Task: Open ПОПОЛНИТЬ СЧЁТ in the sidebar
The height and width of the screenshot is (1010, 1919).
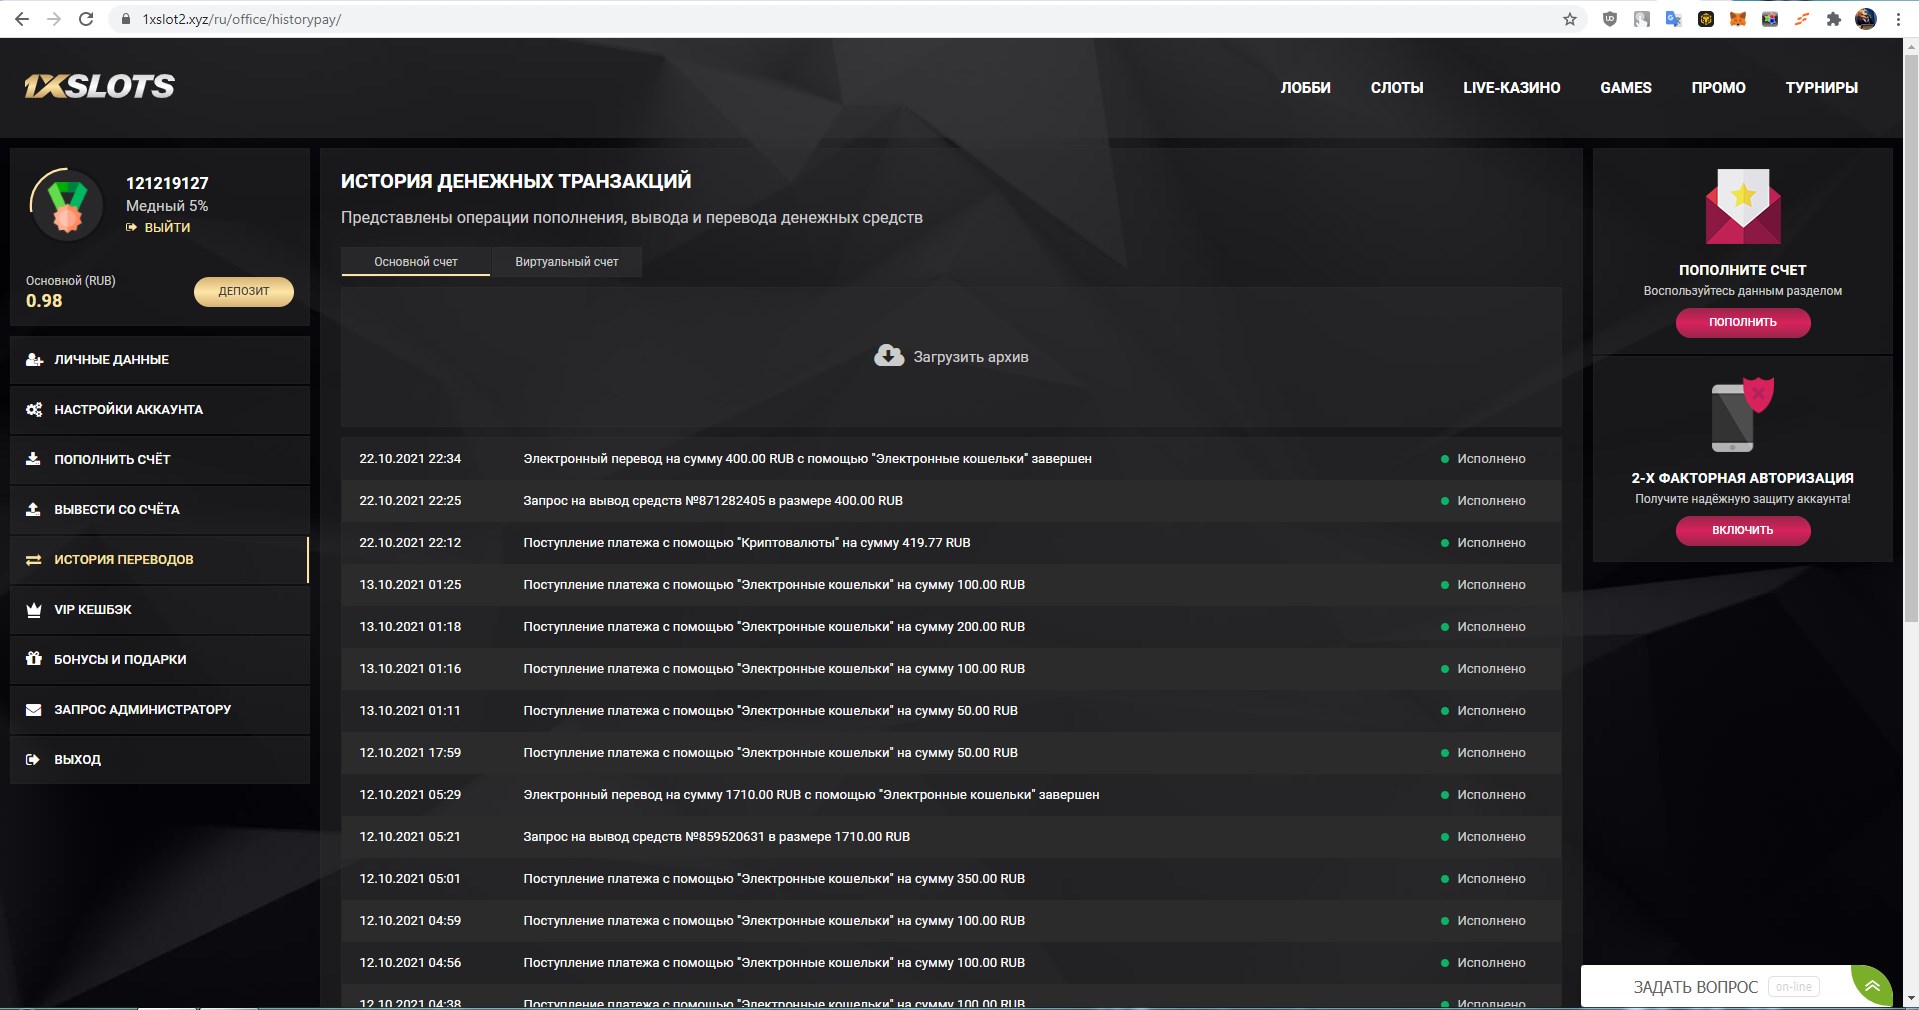Action: 160,460
